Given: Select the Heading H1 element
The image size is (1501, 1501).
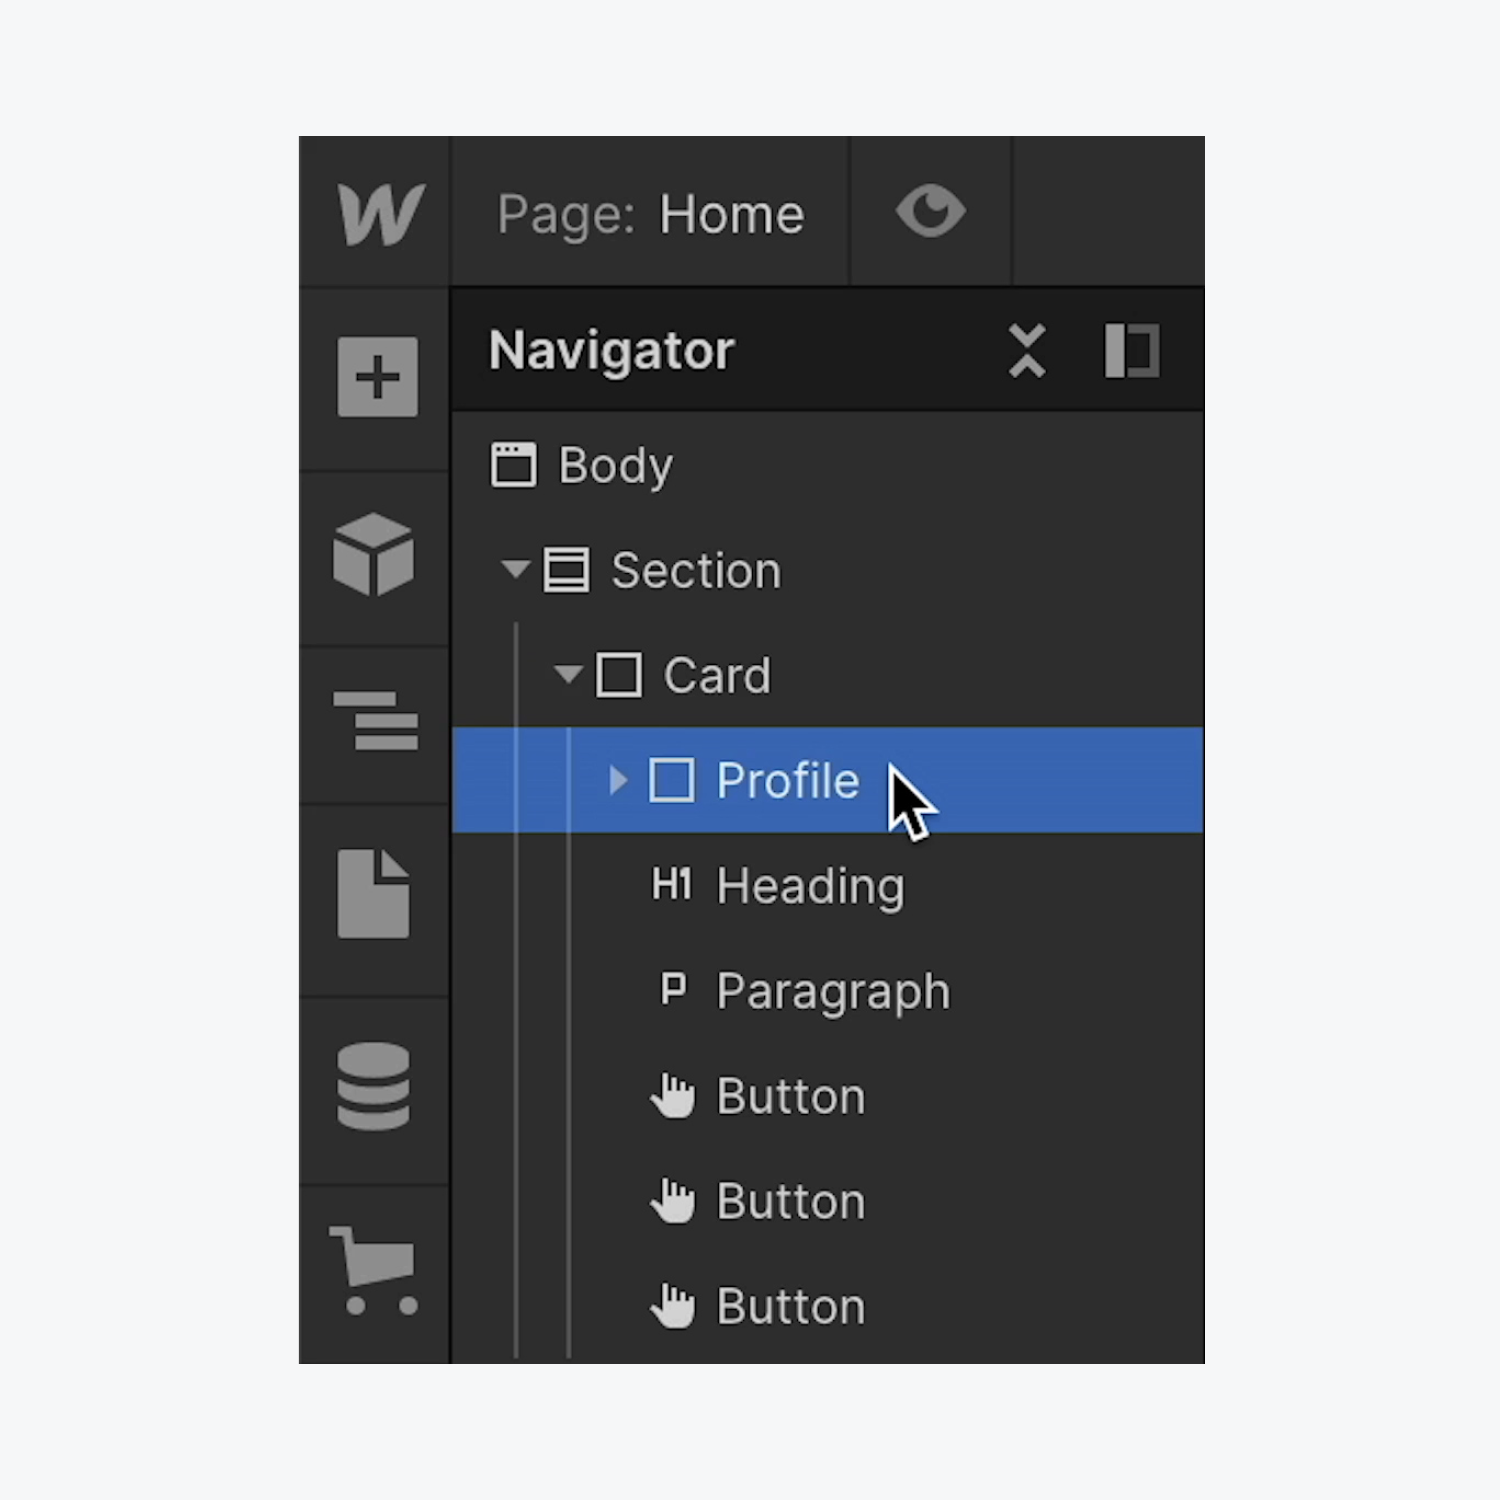Looking at the screenshot, I should click(828, 886).
